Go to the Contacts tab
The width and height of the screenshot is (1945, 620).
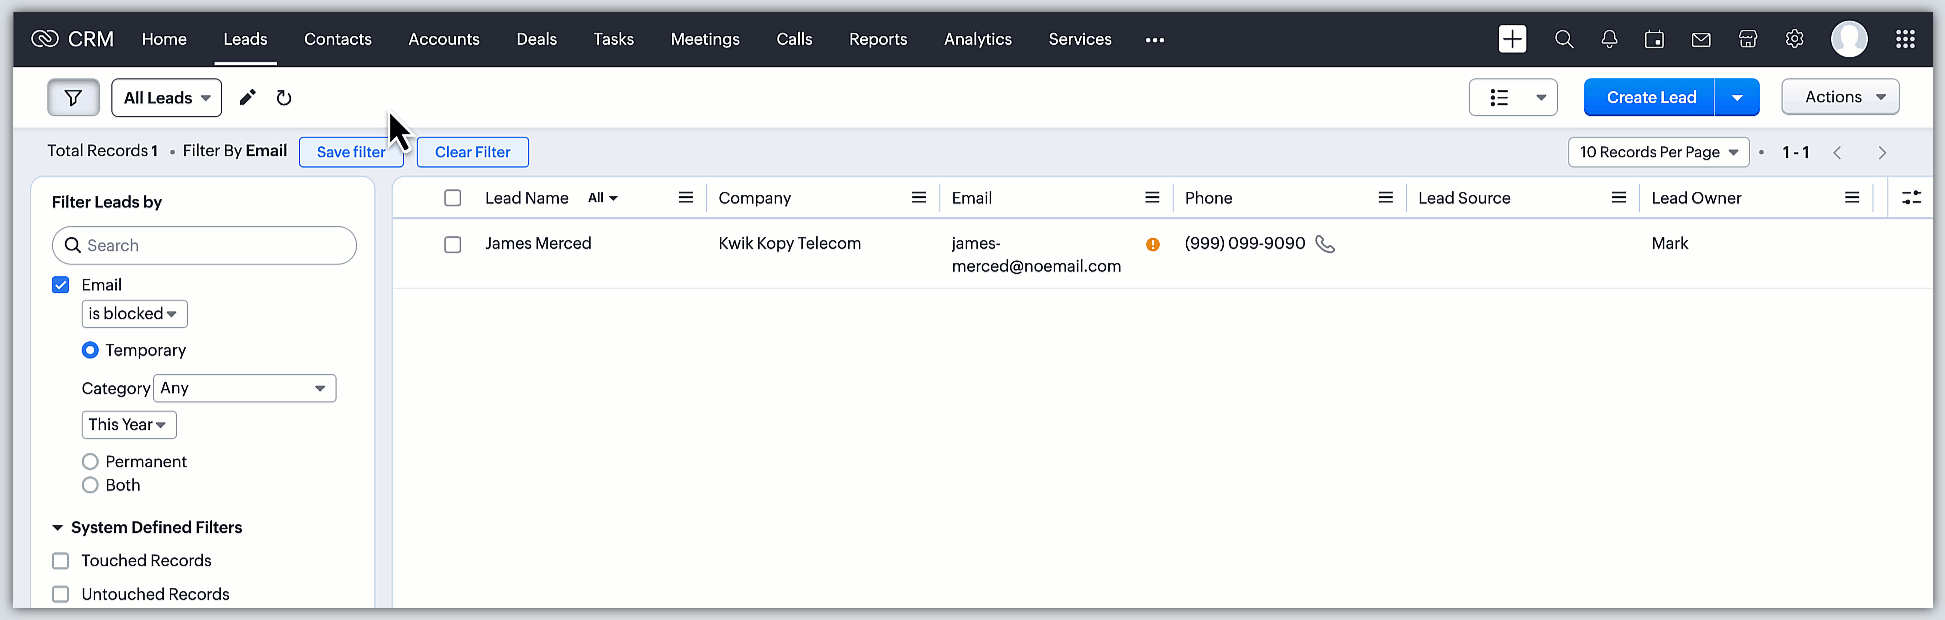tap(337, 39)
